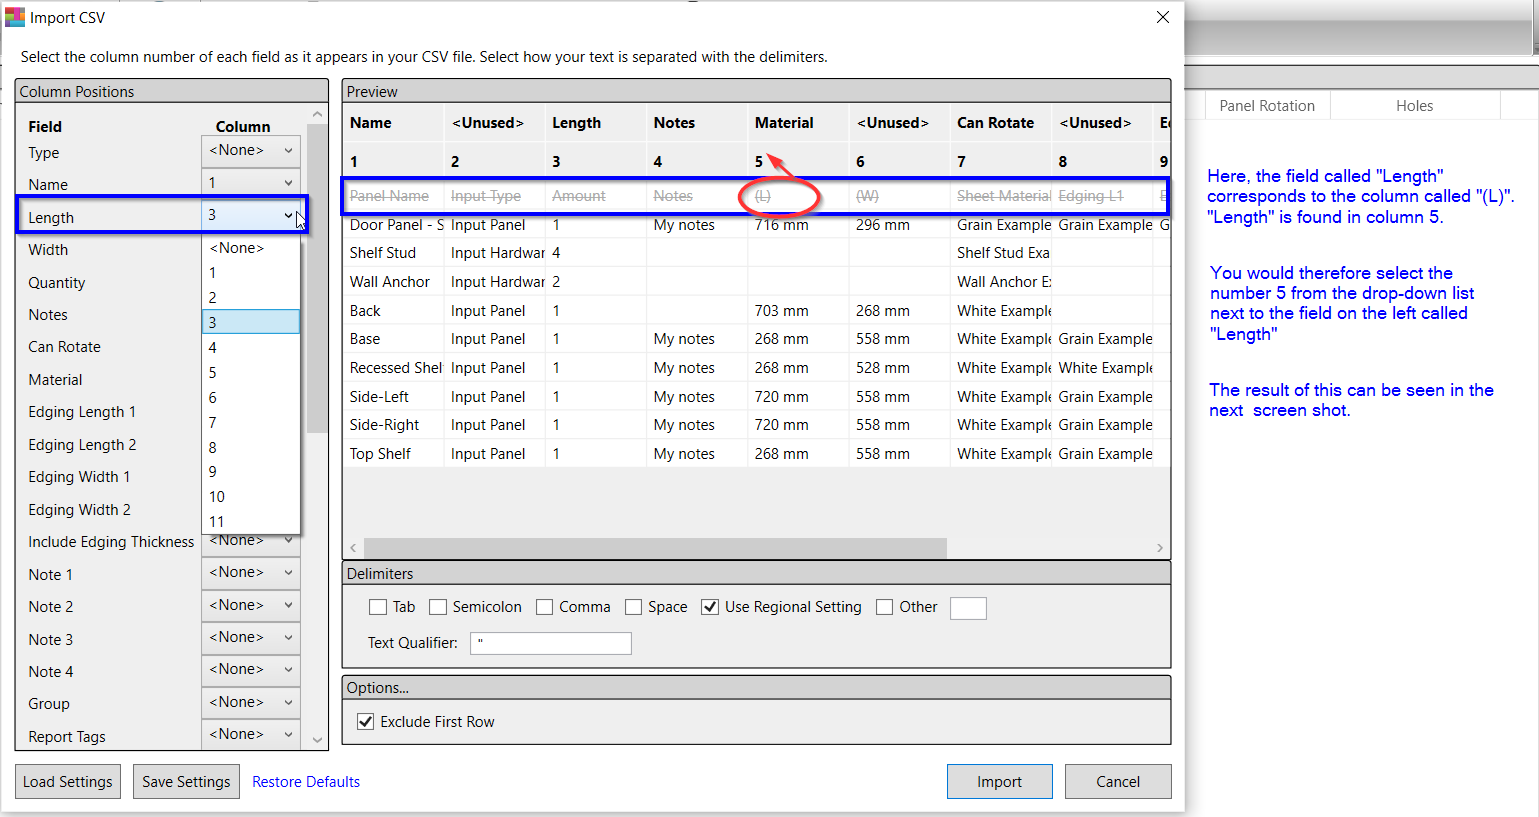The width and height of the screenshot is (1539, 817).
Task: Click the preview scroll left arrow
Action: [353, 548]
